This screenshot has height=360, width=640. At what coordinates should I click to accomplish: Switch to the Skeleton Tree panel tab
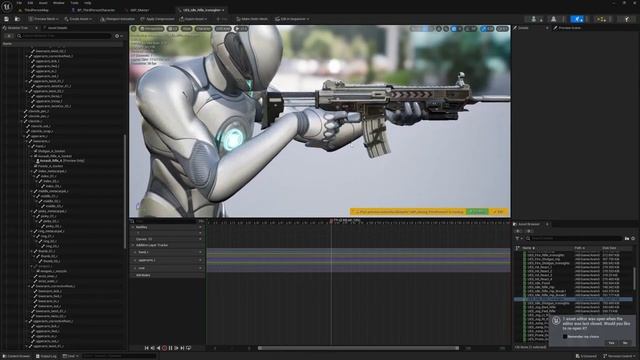pyautogui.click(x=18, y=28)
